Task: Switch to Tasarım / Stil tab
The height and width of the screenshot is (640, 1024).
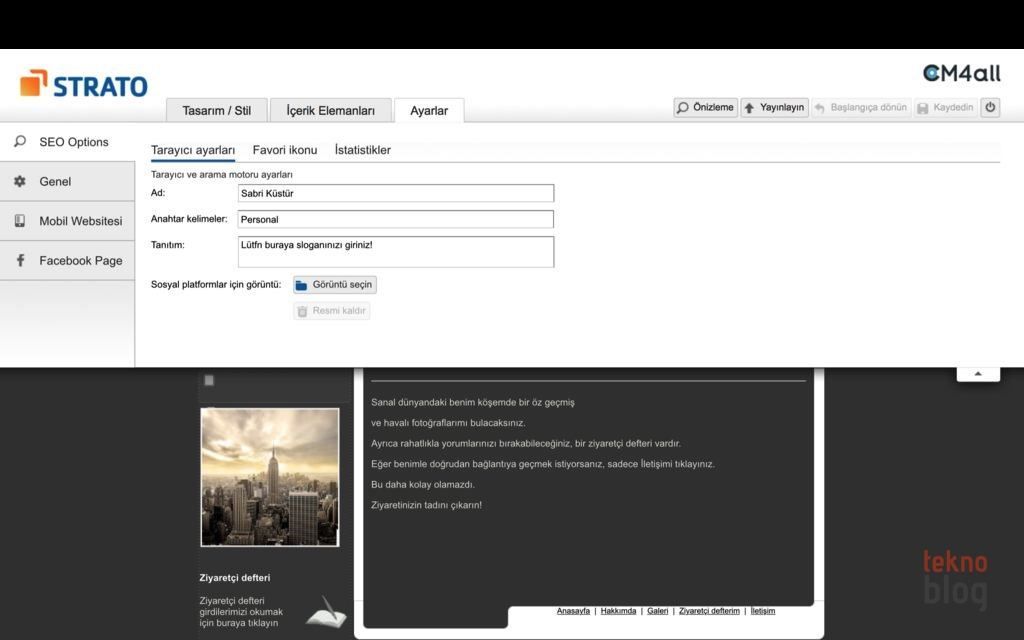Action: (x=216, y=111)
